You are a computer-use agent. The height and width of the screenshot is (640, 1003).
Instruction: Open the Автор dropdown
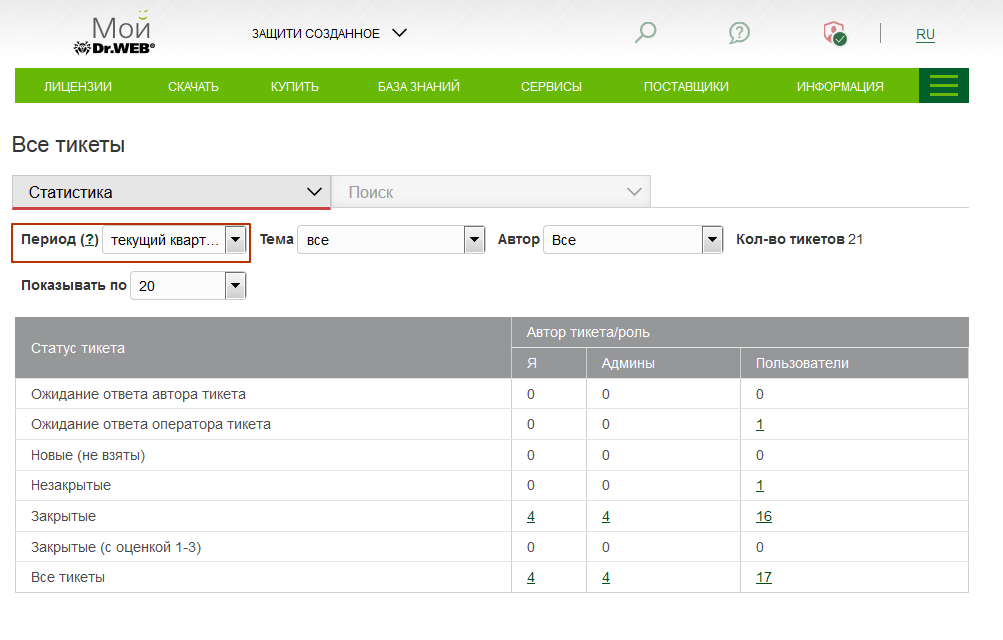point(633,240)
